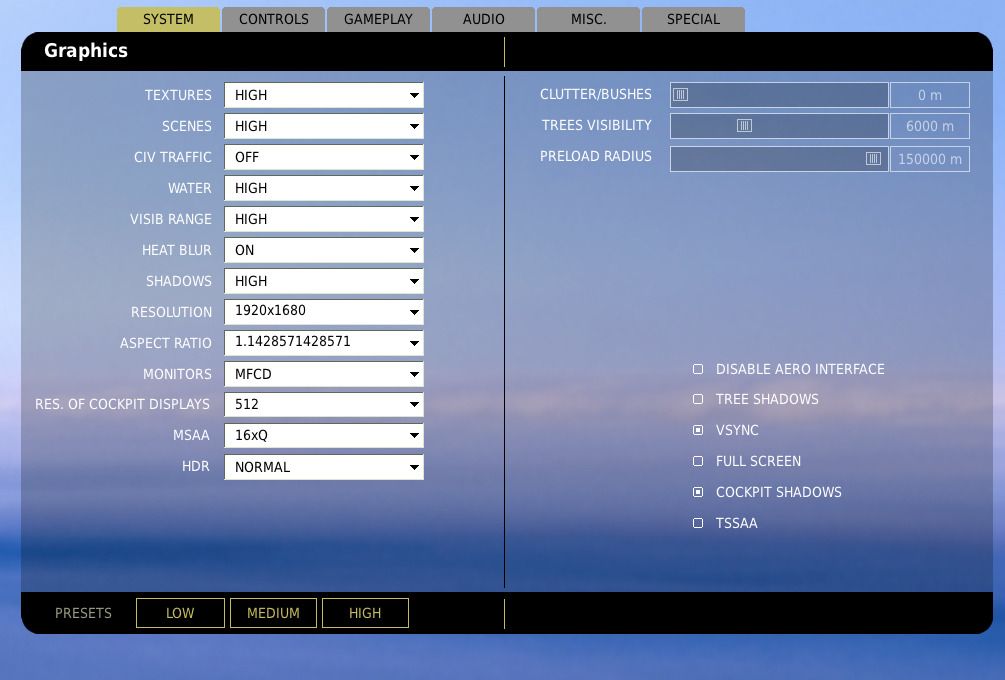Uncheck the VSYNC option
This screenshot has height=680, width=1005.
[x=698, y=430]
